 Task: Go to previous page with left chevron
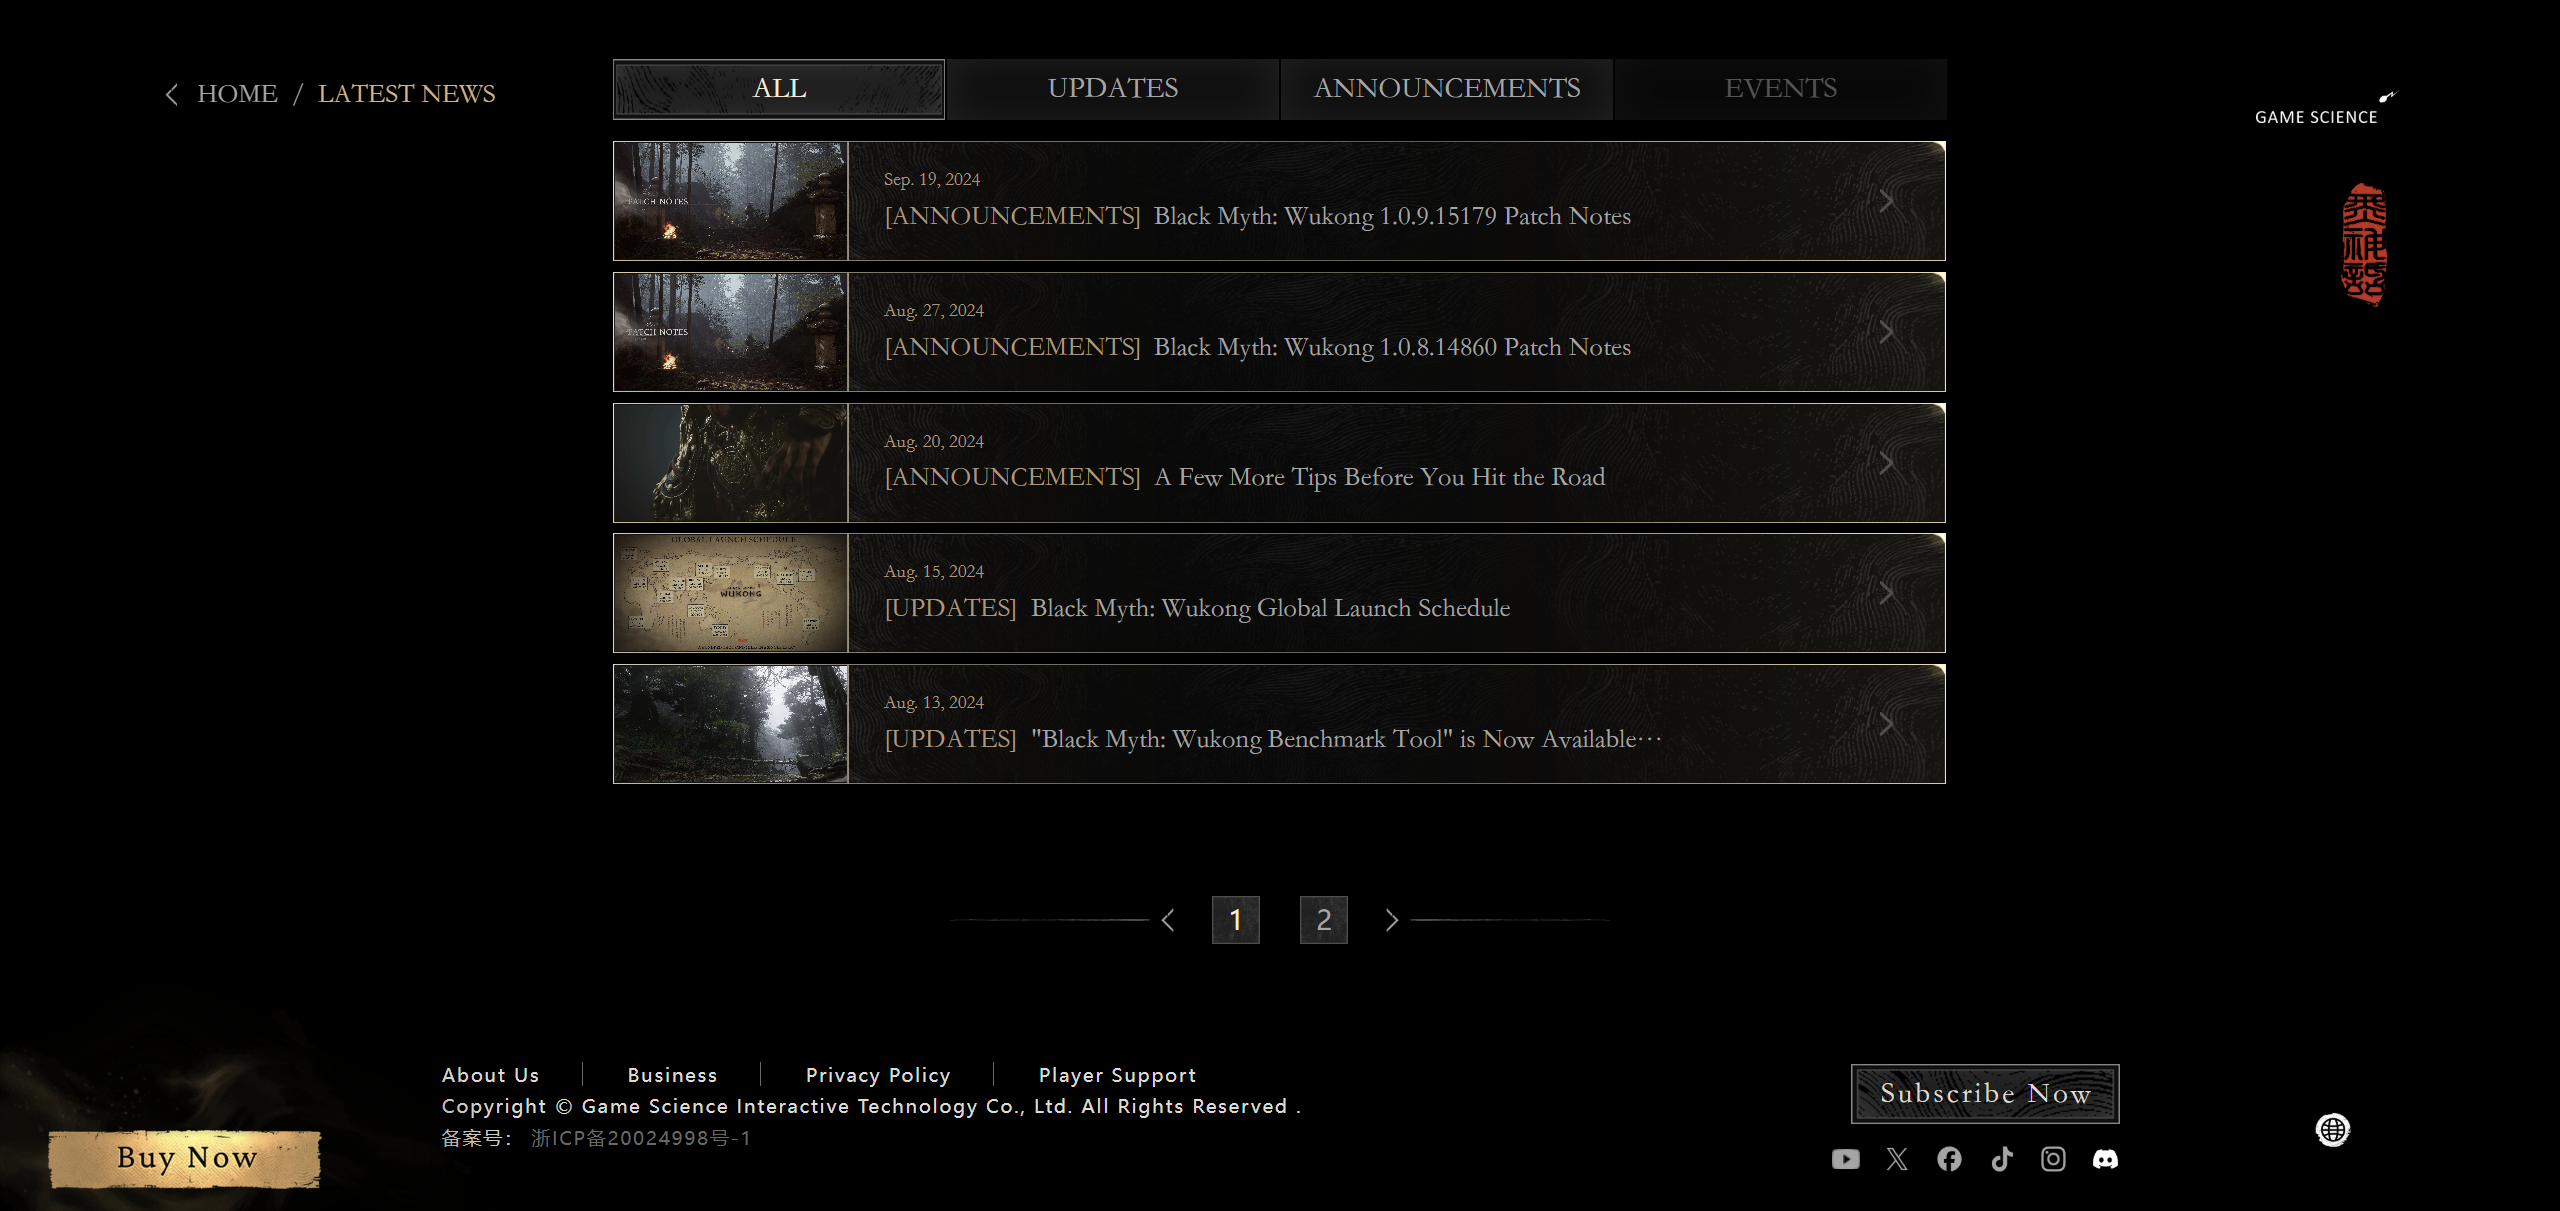1168,920
